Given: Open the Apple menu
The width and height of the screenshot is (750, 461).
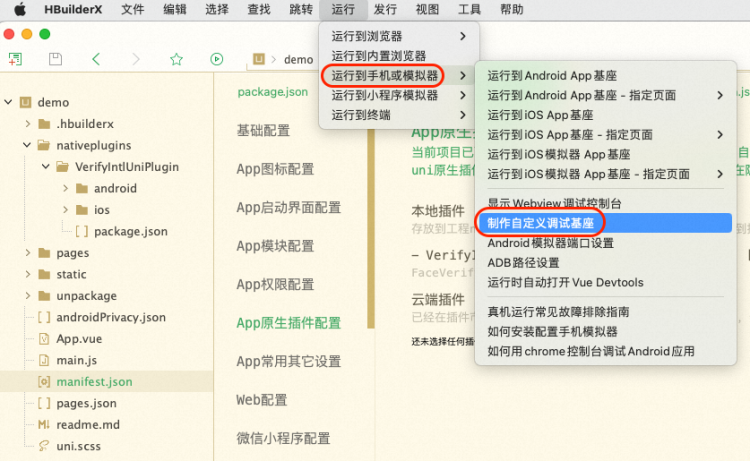Looking at the screenshot, I should [x=20, y=9].
